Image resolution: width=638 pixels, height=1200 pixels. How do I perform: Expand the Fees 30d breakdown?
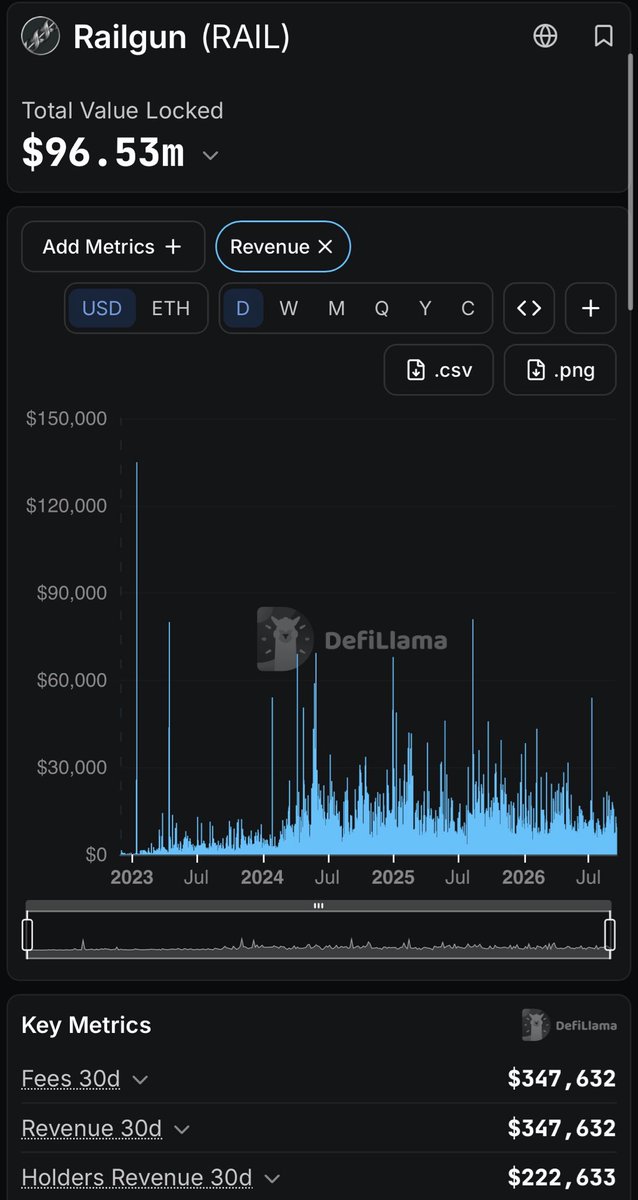(140, 1079)
